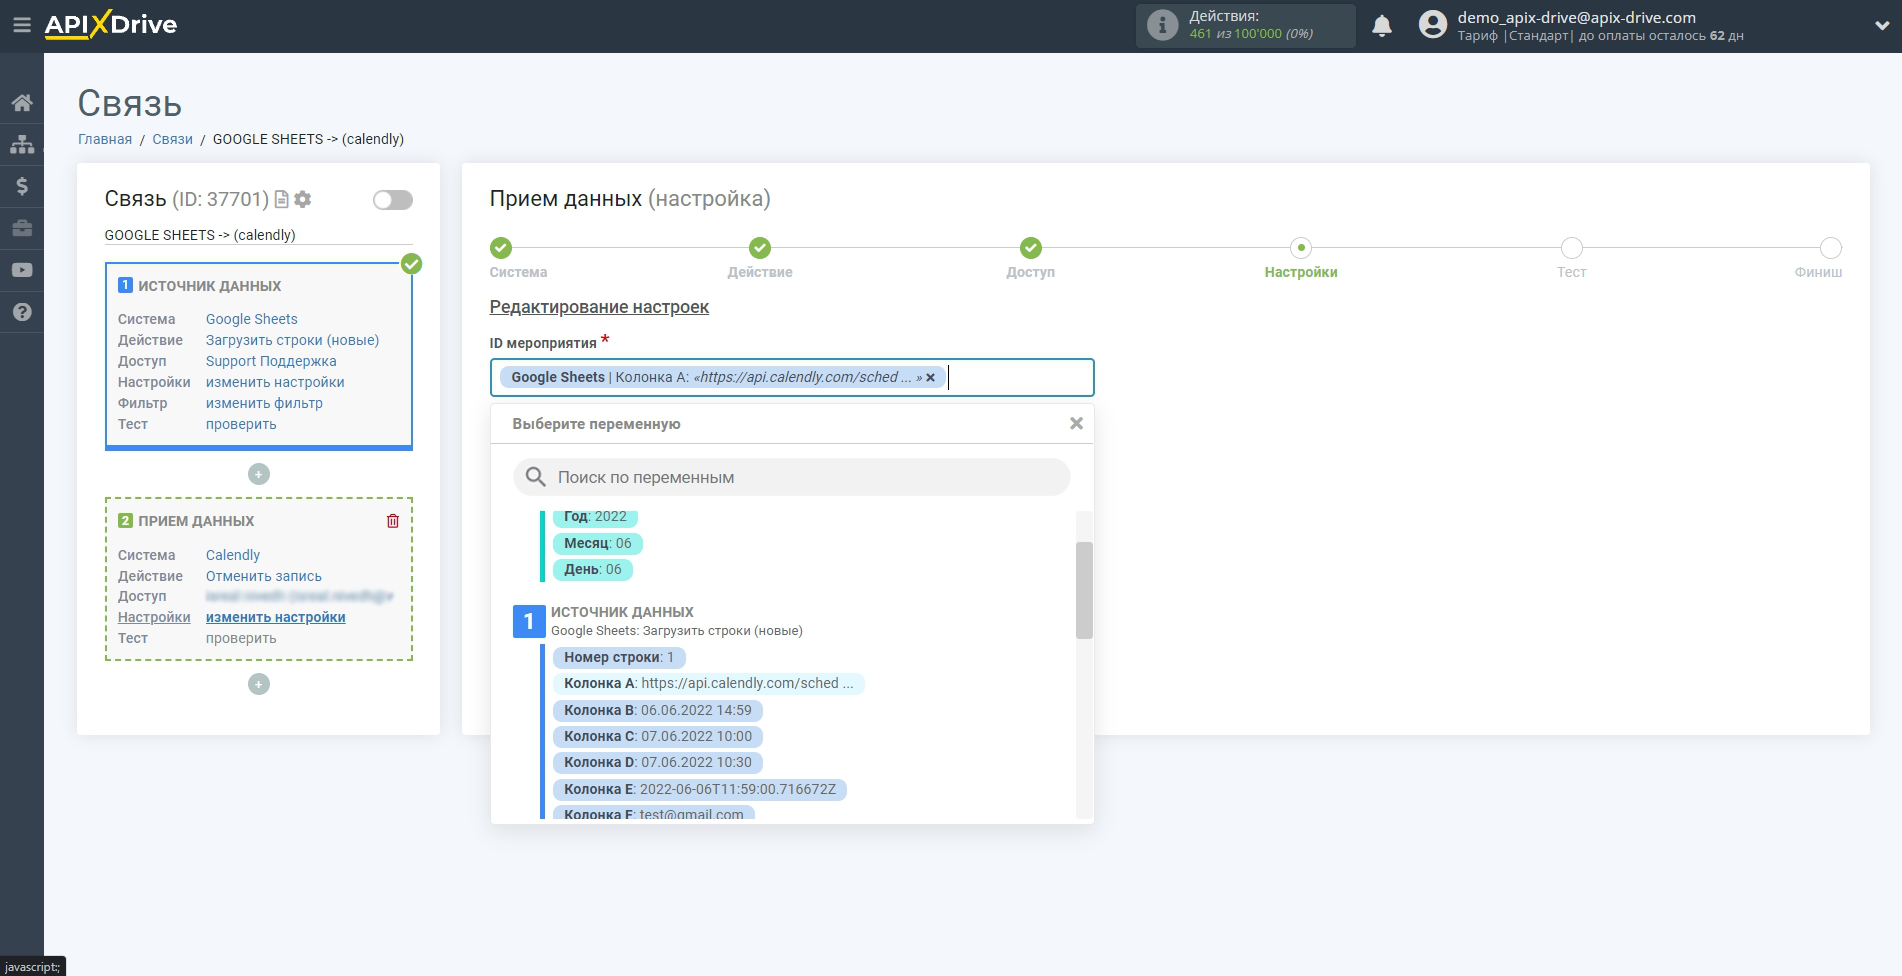
Task: Select Колонка B: 06.06.2022 14:59
Action: (x=658, y=710)
